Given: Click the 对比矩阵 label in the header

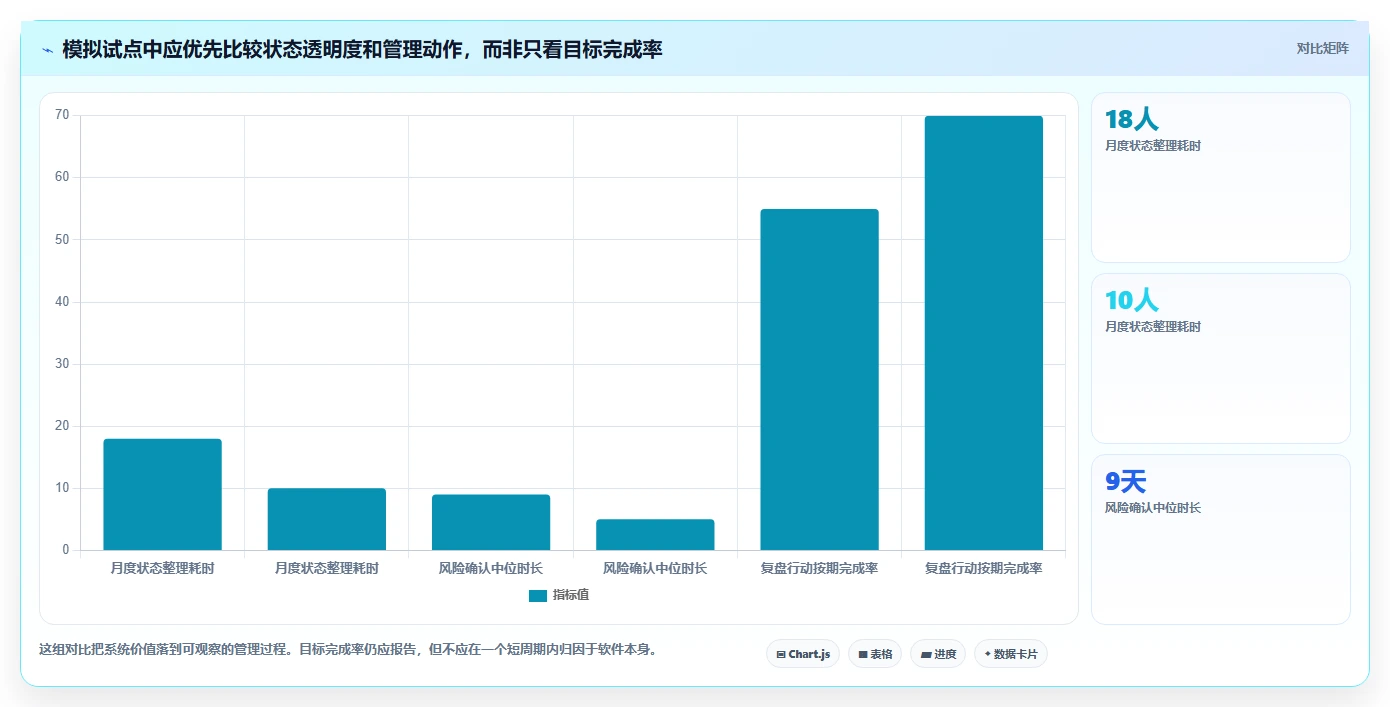Looking at the screenshot, I should pos(1322,48).
